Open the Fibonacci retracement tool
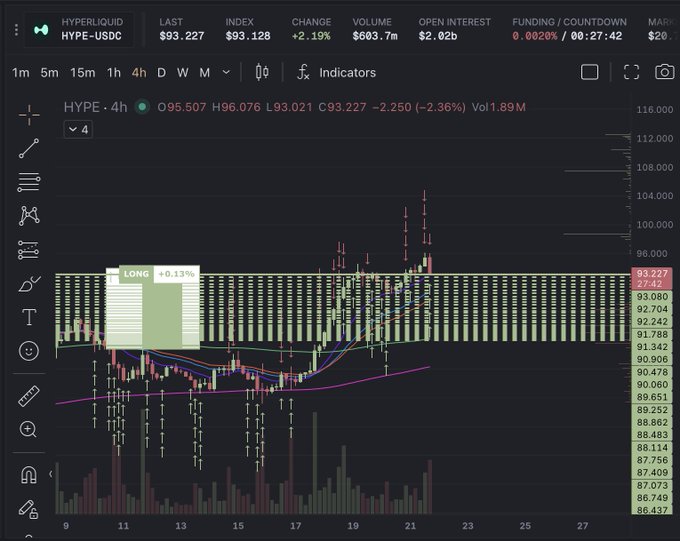Image resolution: width=680 pixels, height=541 pixels. pos(29,182)
